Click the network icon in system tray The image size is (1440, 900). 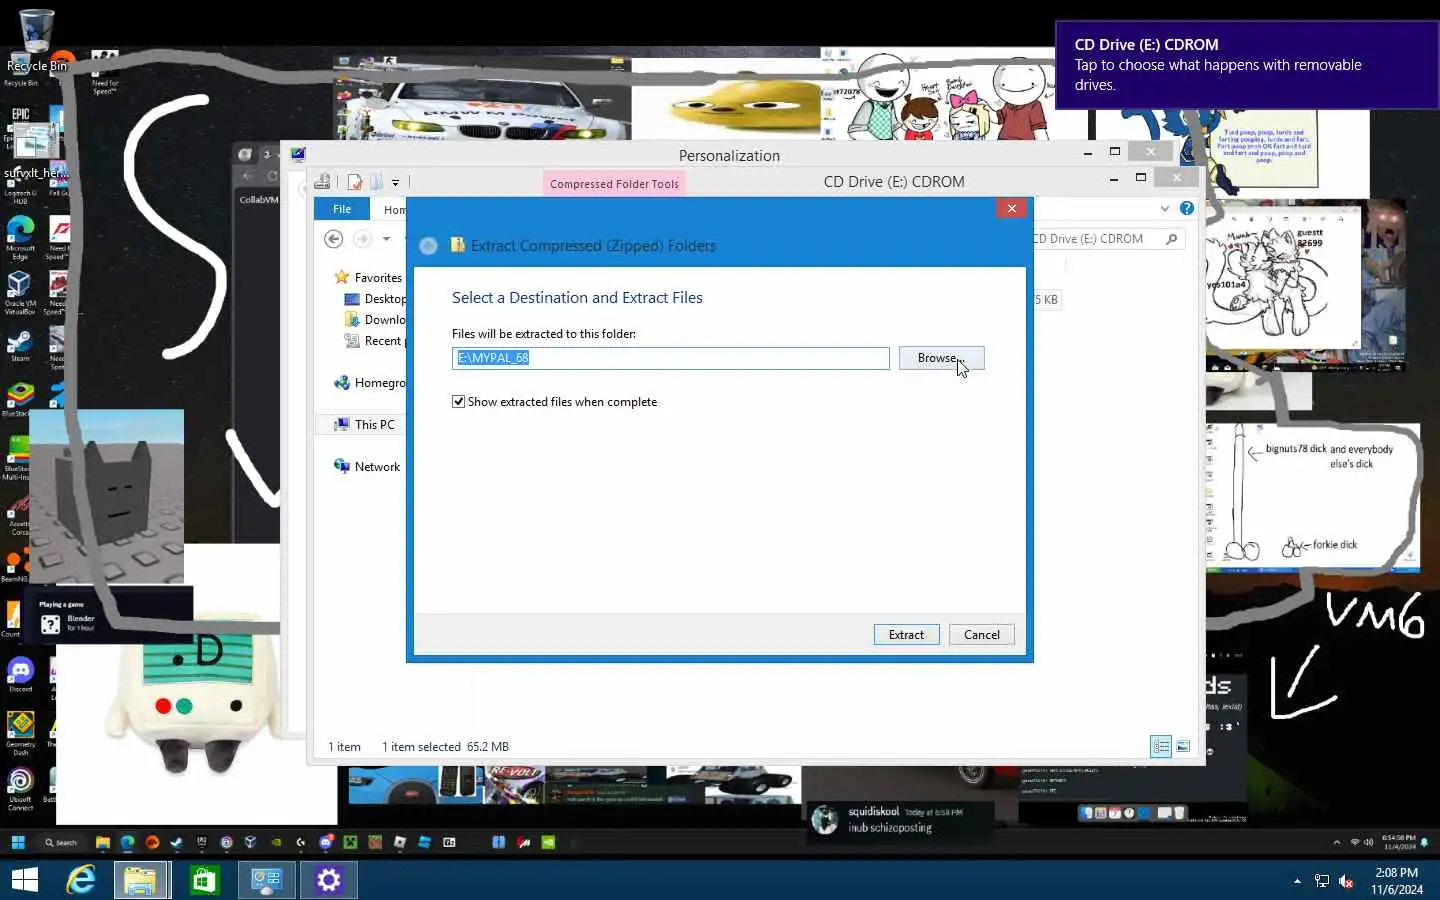pos(1322,881)
